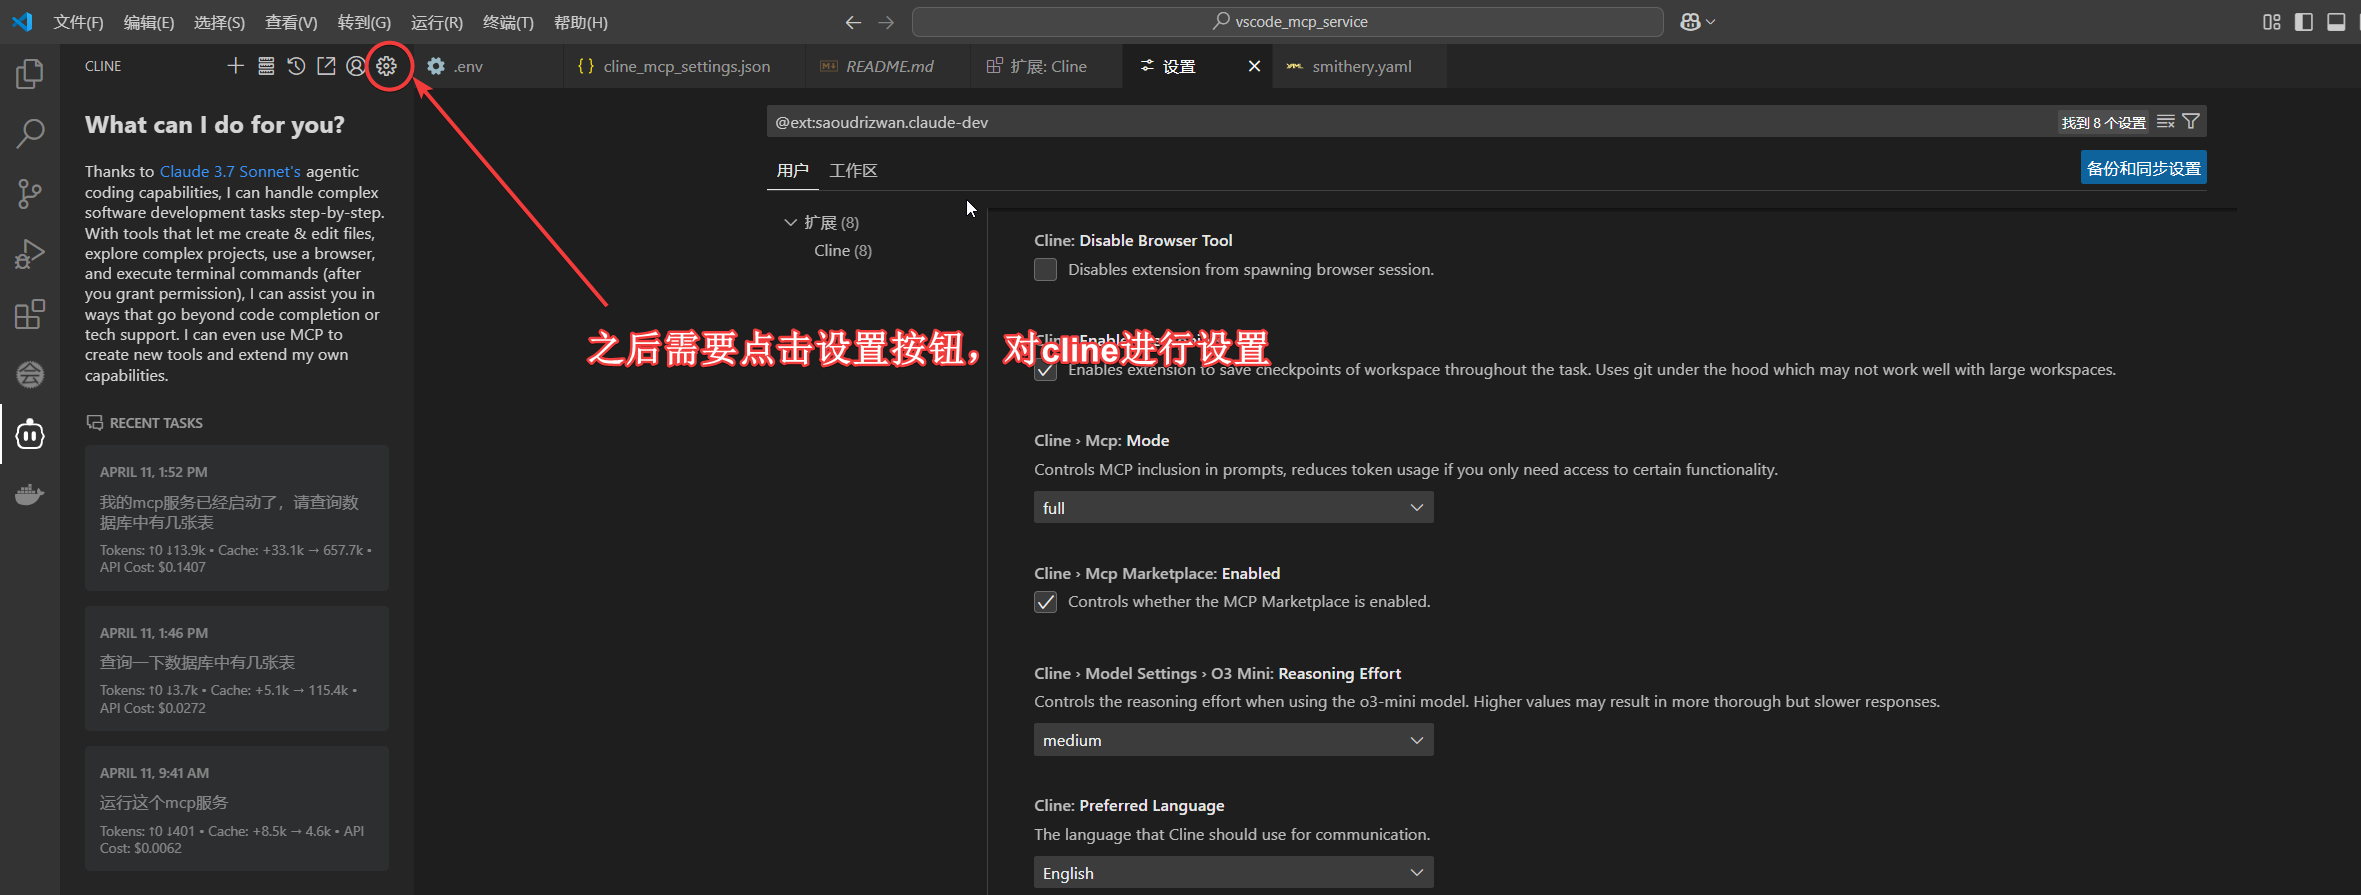
Task: Open Cline settings gear icon
Action: point(387,66)
